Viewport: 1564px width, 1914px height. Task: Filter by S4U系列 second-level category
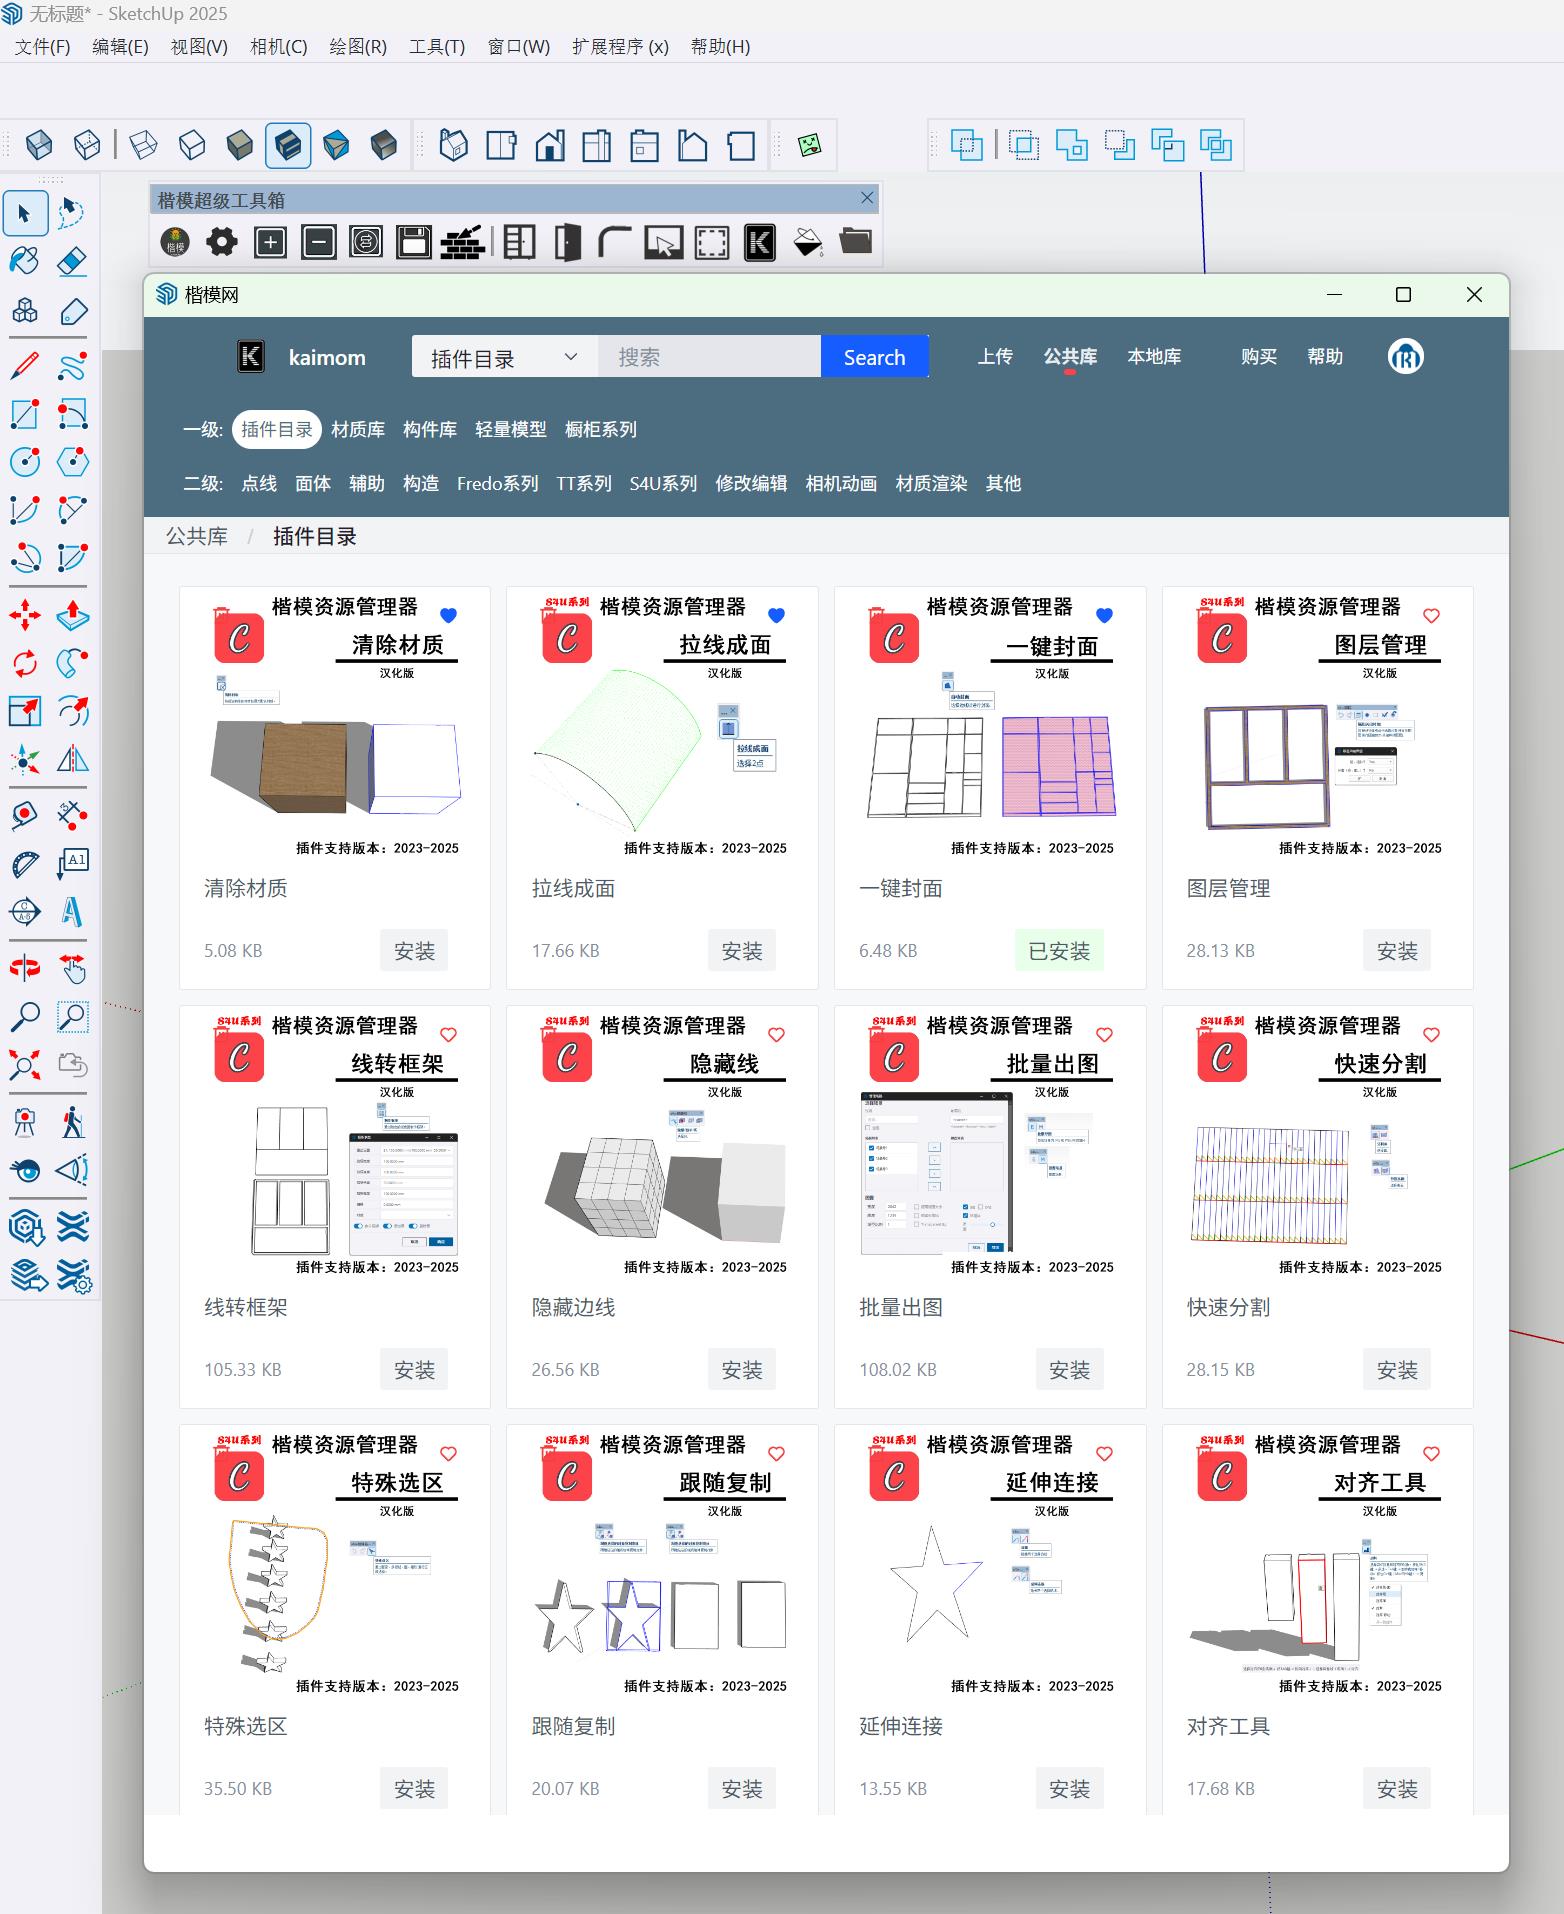pos(663,483)
